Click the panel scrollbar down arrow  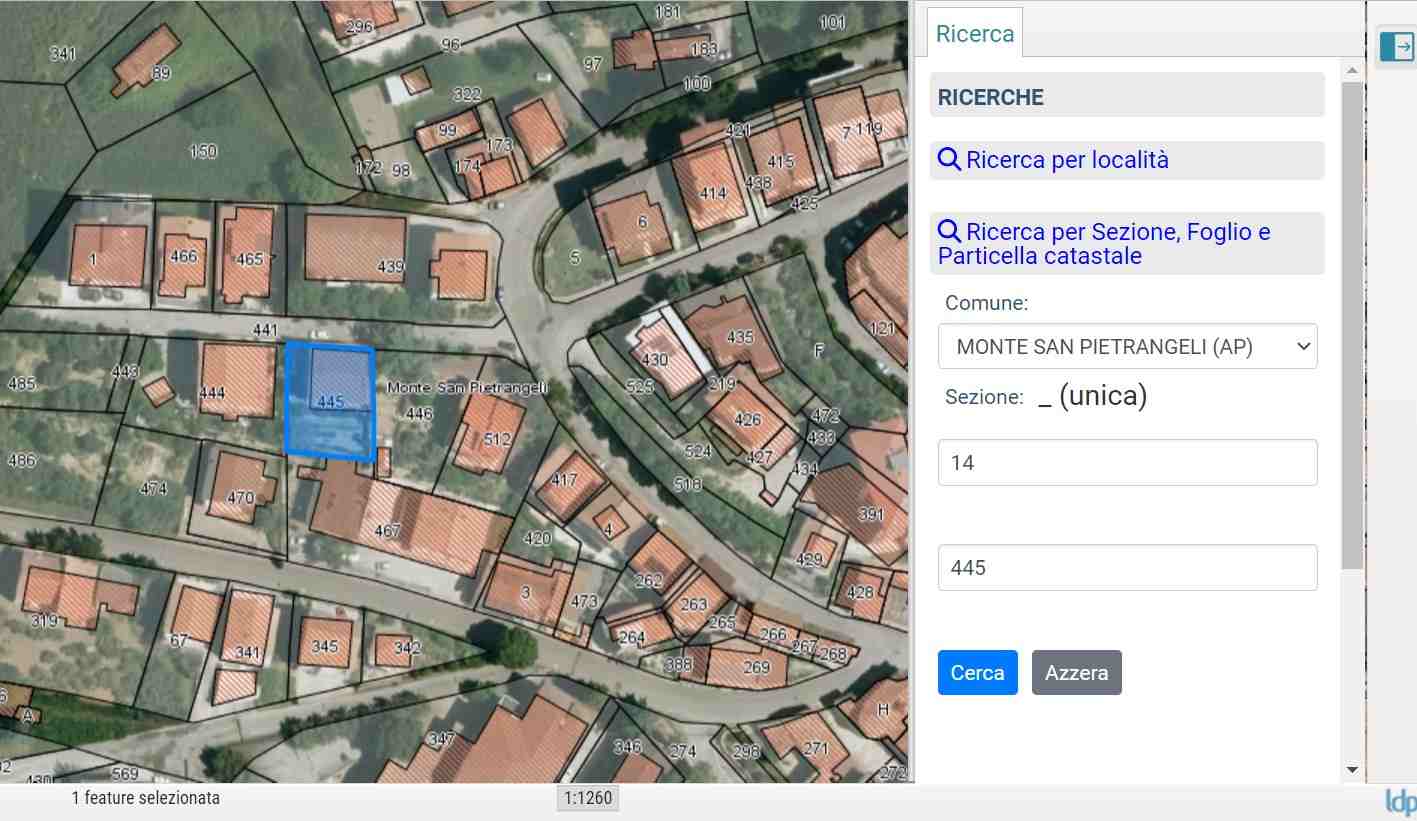coord(1352,770)
